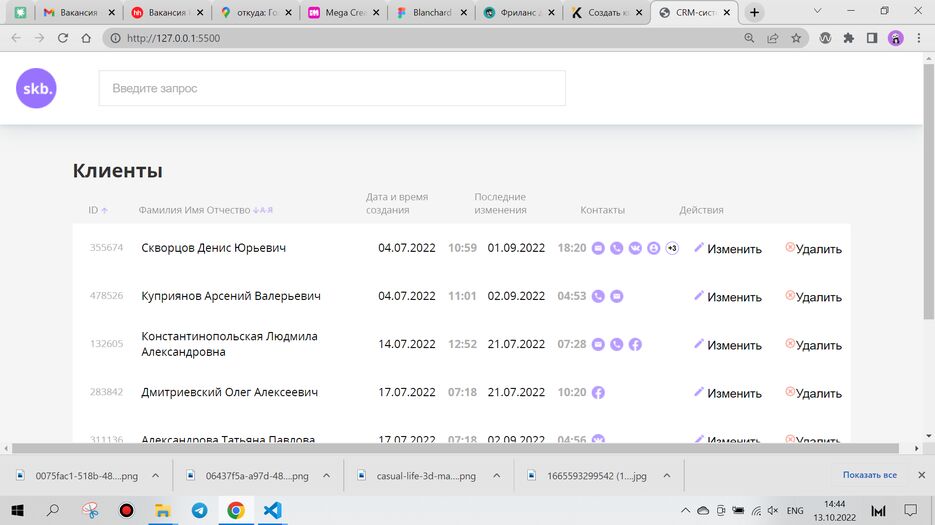
Task: Click 'Изменить' for Скворцов Денис Юрьевич
Action: tap(728, 249)
